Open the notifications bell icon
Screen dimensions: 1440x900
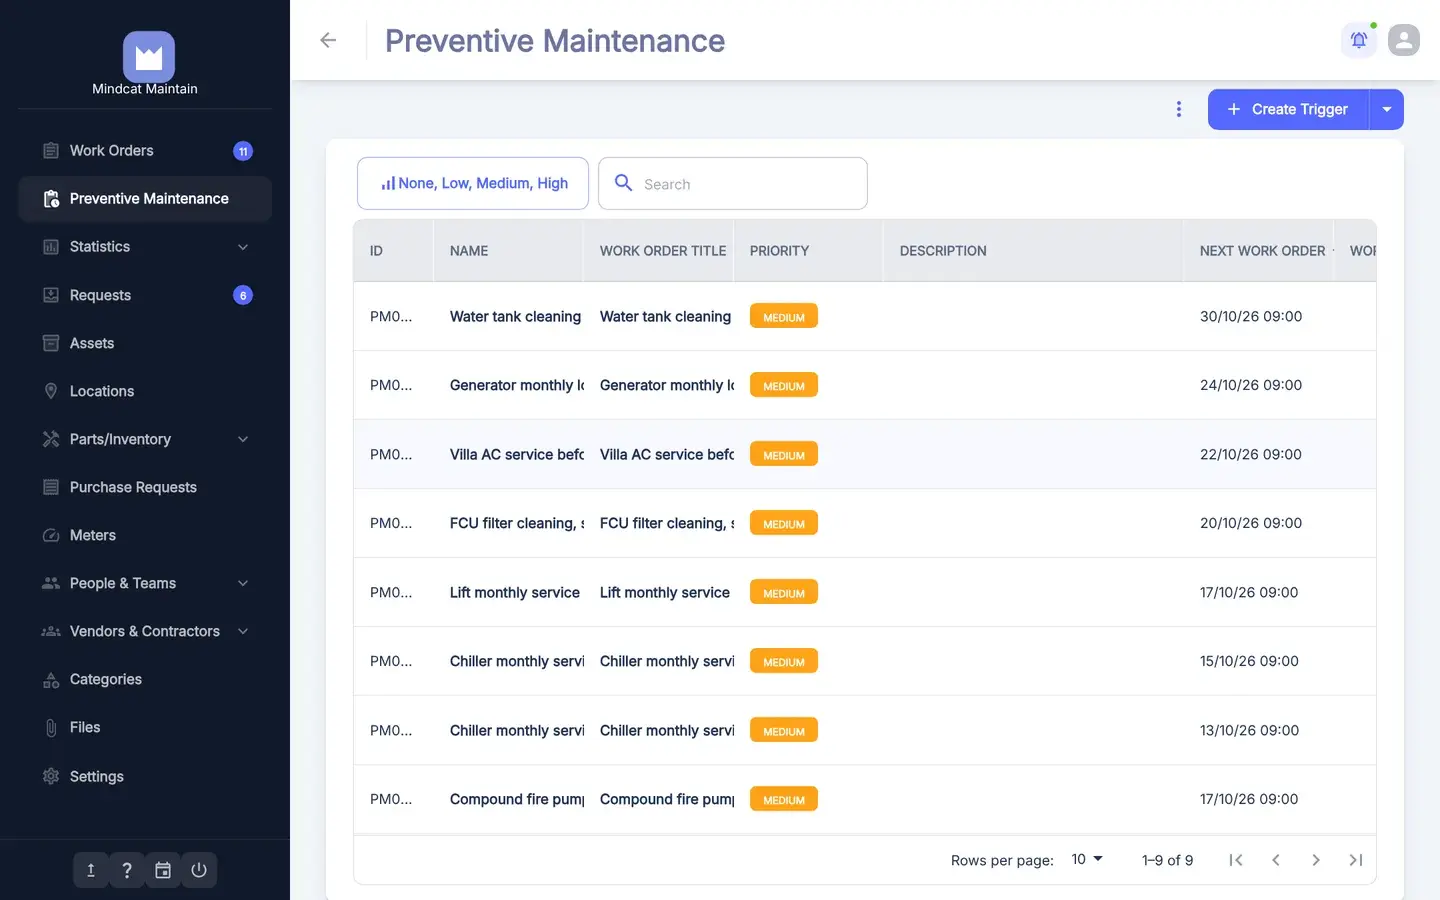click(1359, 40)
